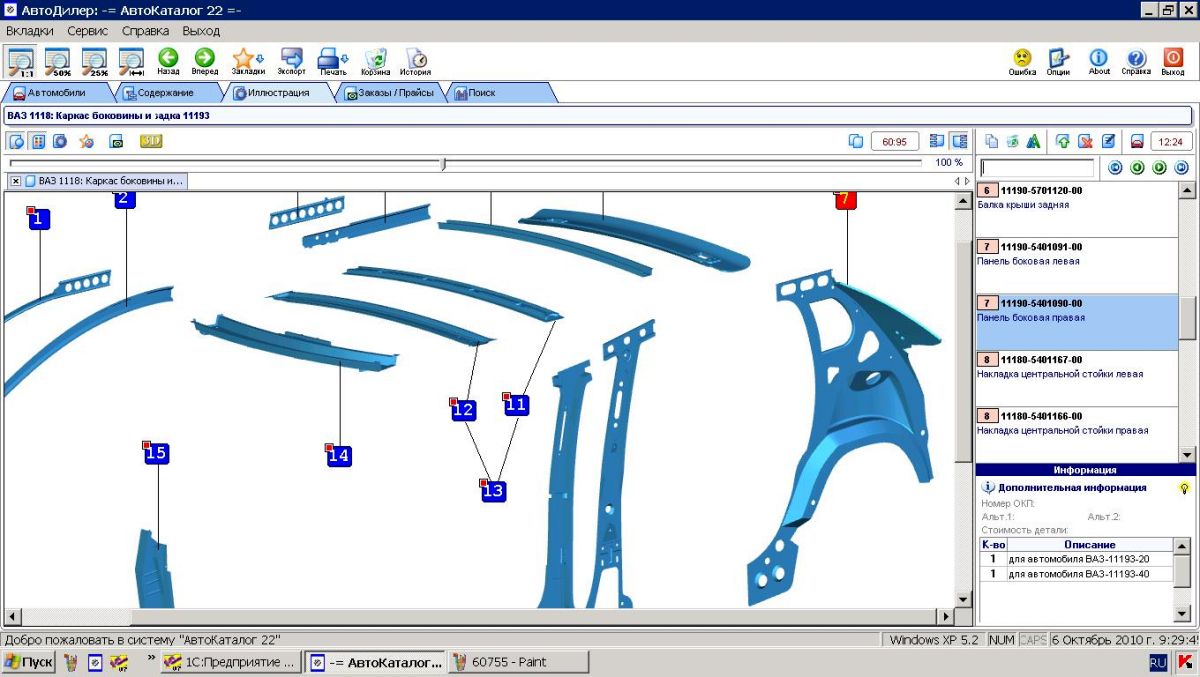Select part 11190-5701120-00 Балка крыши задняя
Viewport: 1200px width, 677px height.
[x=1077, y=209]
